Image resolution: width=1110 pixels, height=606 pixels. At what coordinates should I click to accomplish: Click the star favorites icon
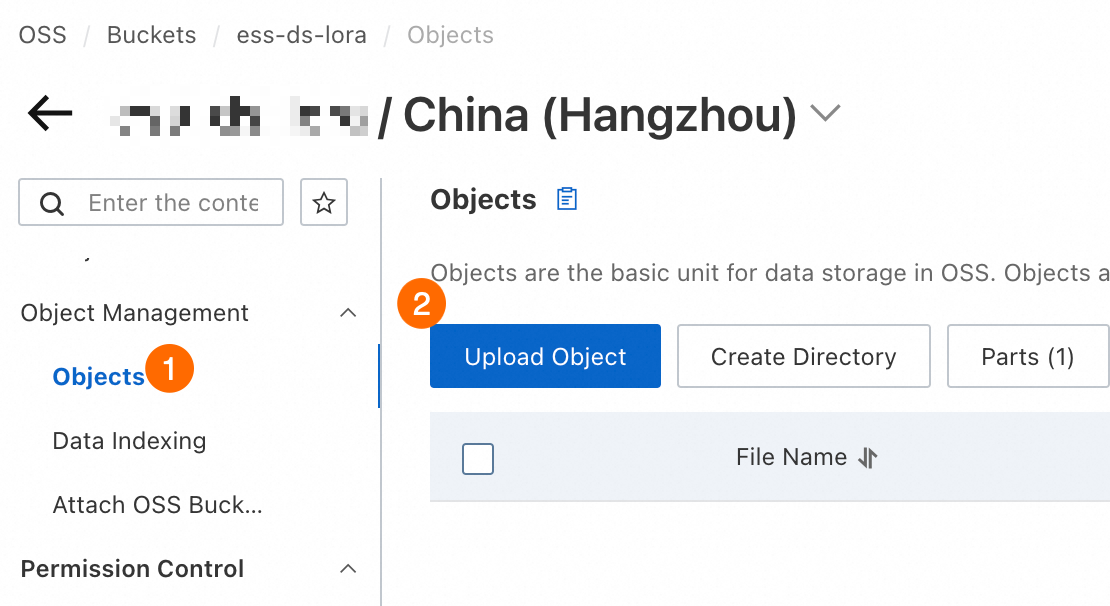coord(323,203)
